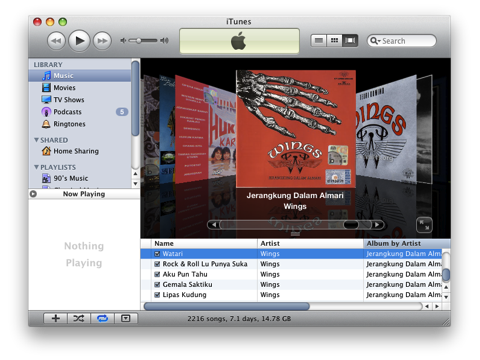The image size is (480, 360).
Task: Click the Now Playing artwork toggle icon
Action: [33, 194]
